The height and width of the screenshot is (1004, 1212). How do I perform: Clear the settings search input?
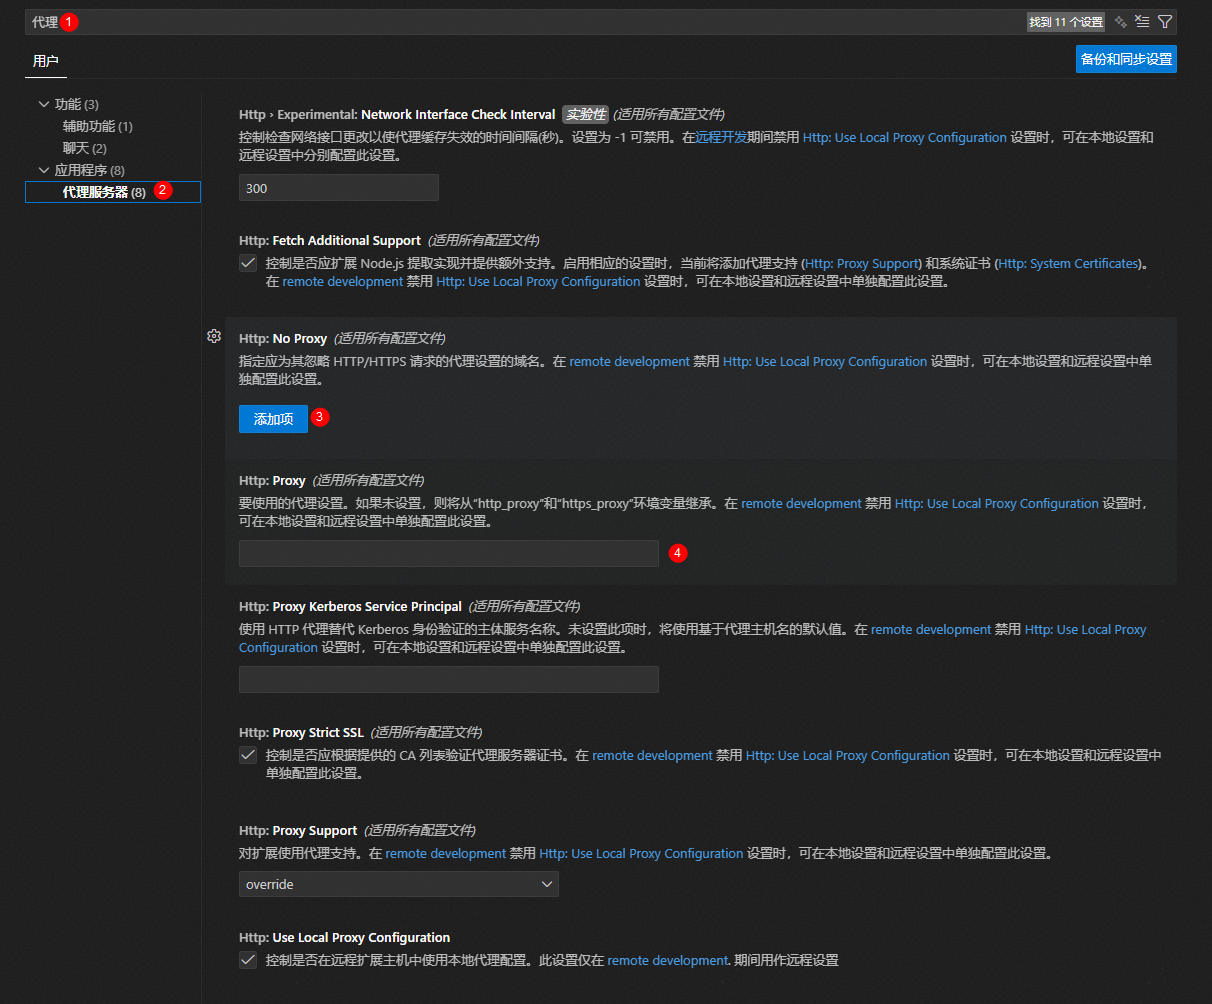(x=1143, y=21)
